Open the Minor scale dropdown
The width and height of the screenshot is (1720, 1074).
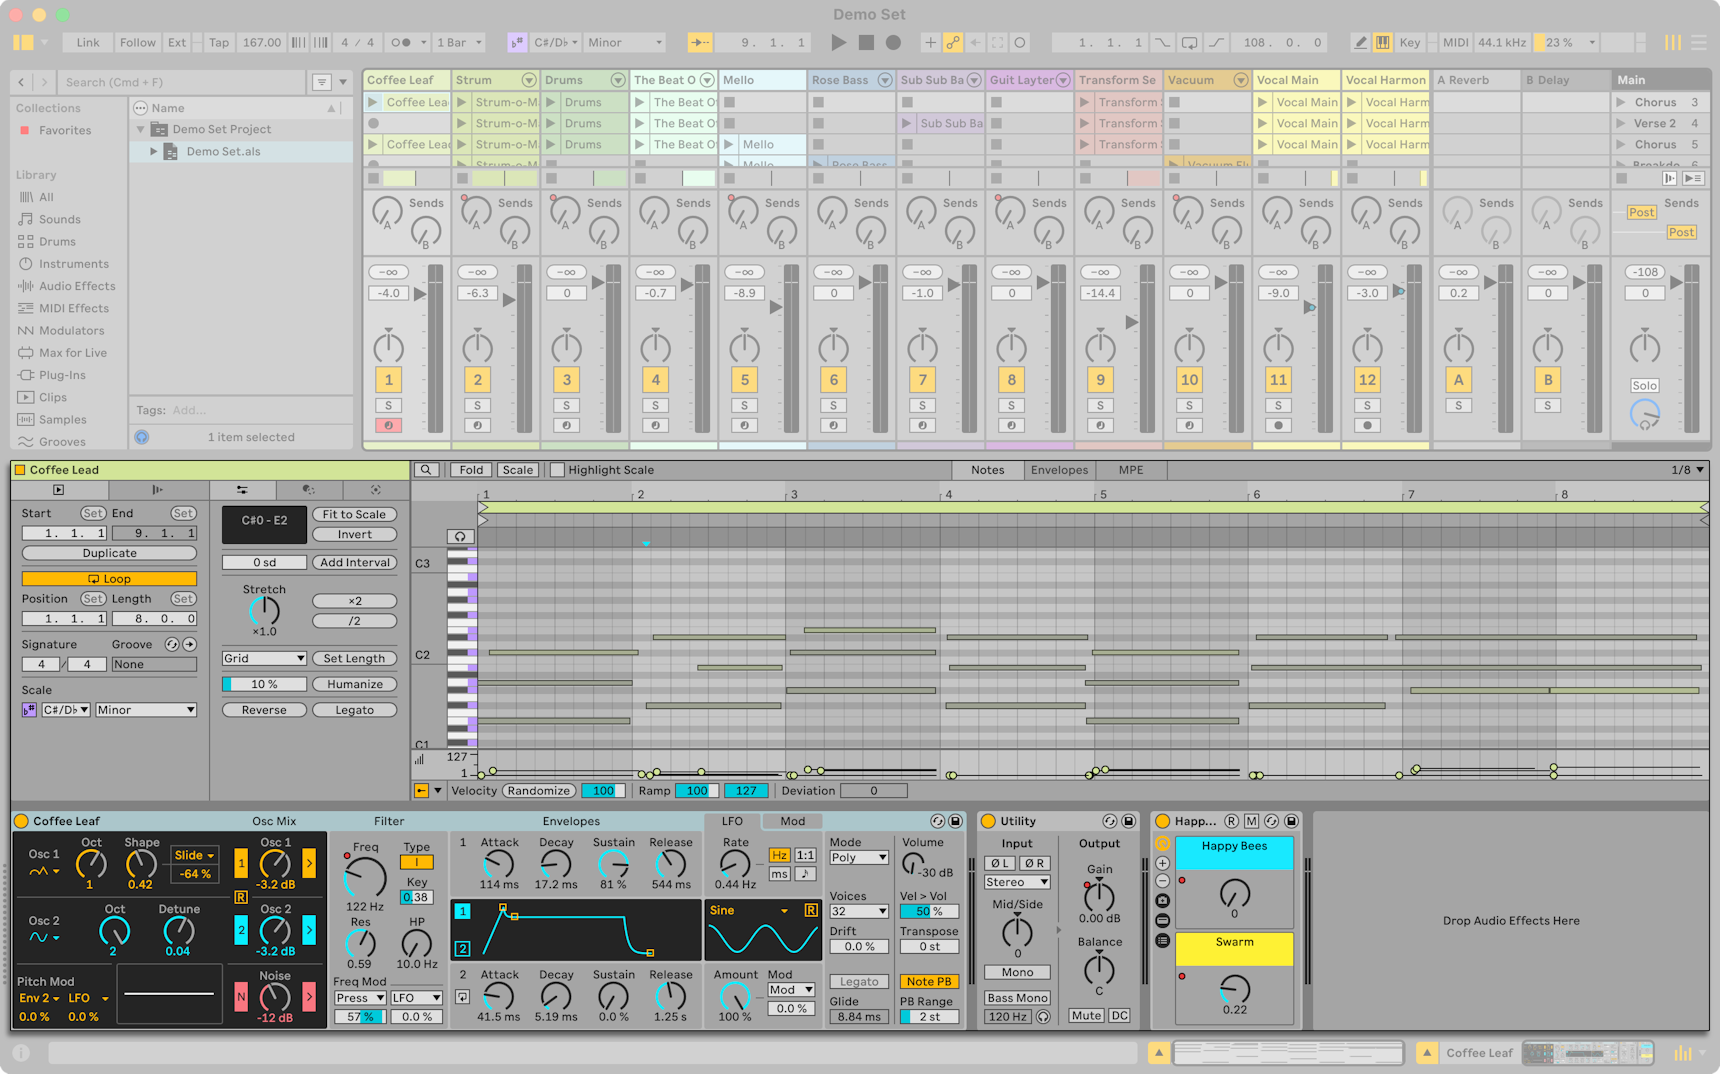[x=145, y=710]
